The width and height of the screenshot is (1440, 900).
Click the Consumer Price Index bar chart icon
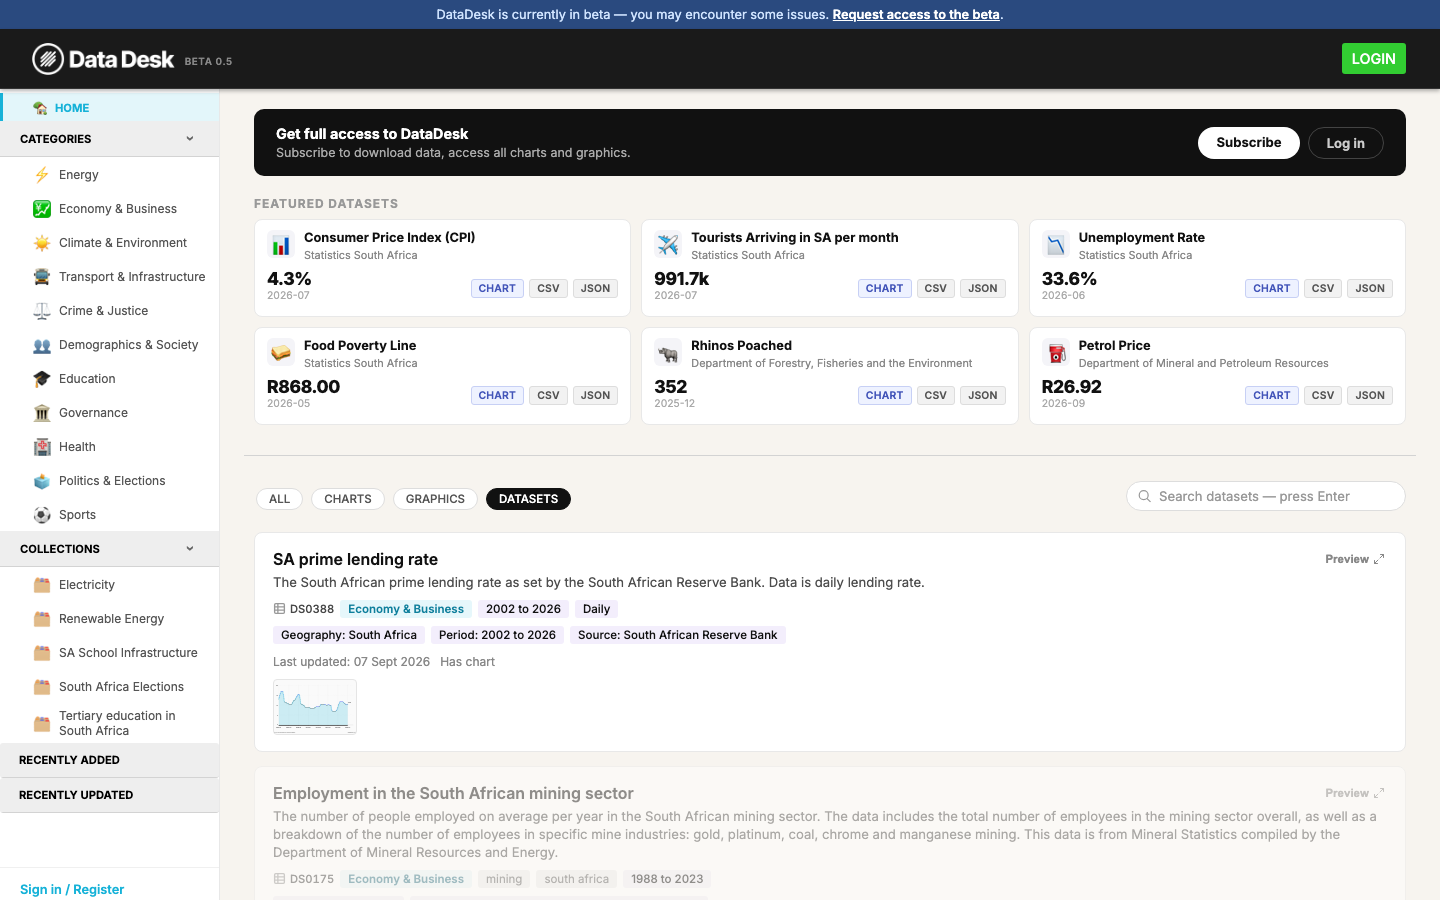281,245
